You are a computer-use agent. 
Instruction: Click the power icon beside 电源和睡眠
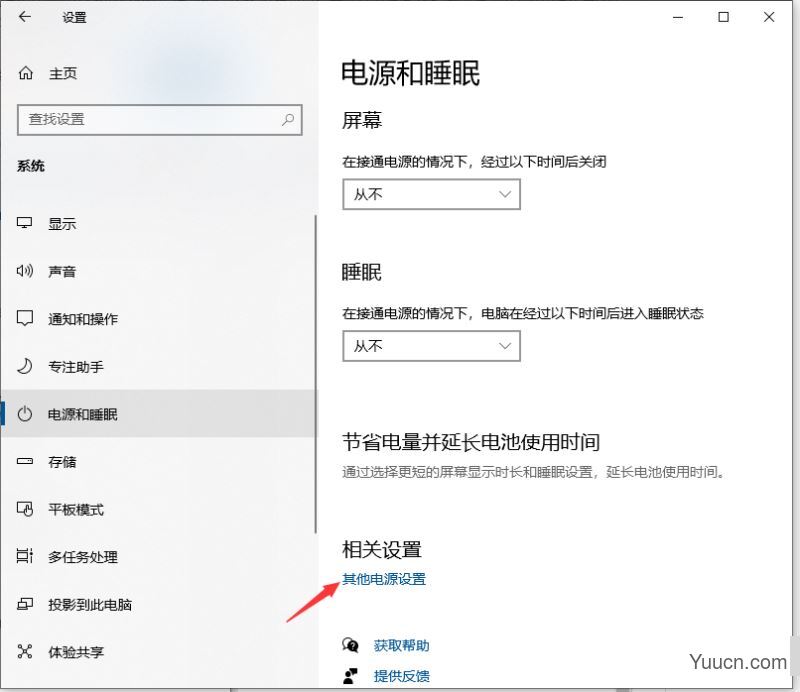point(24,414)
